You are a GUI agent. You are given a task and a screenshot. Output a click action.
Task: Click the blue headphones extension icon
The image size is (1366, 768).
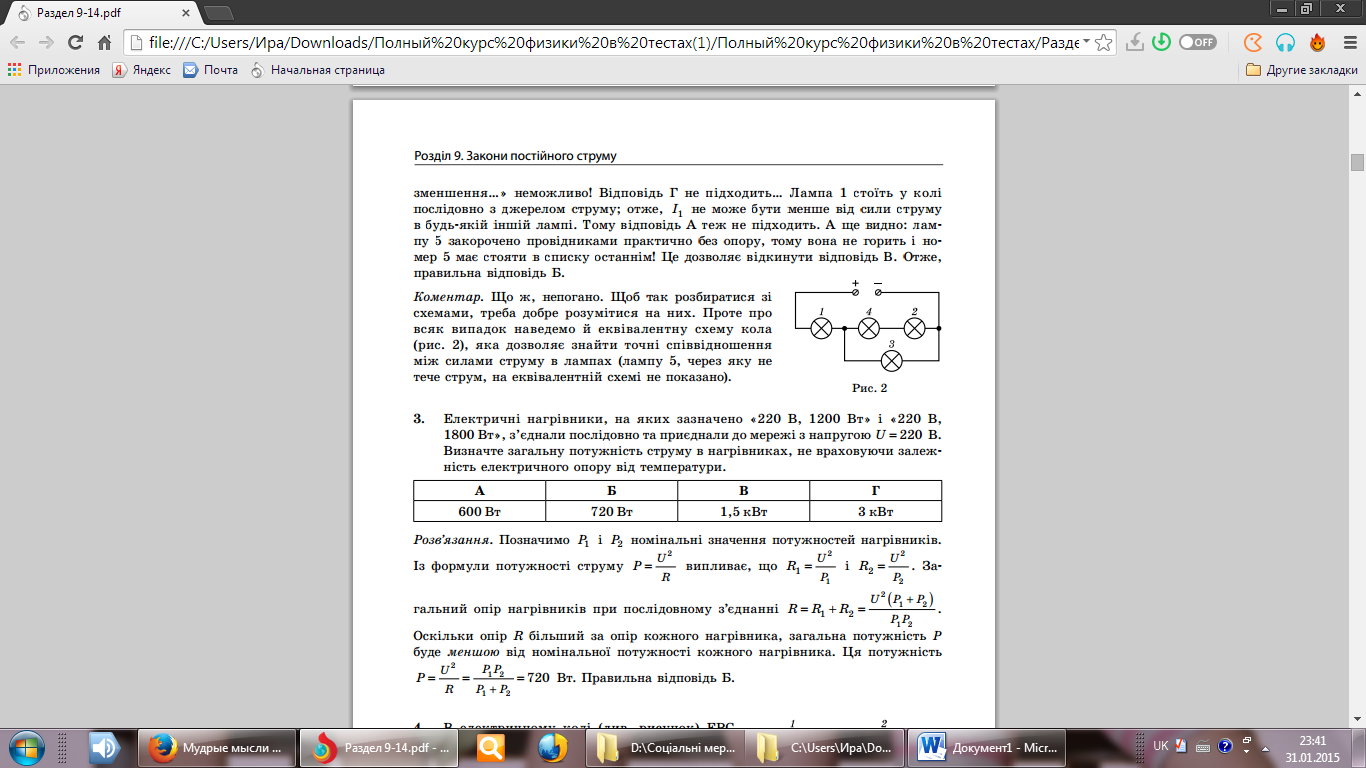pyautogui.click(x=1286, y=42)
